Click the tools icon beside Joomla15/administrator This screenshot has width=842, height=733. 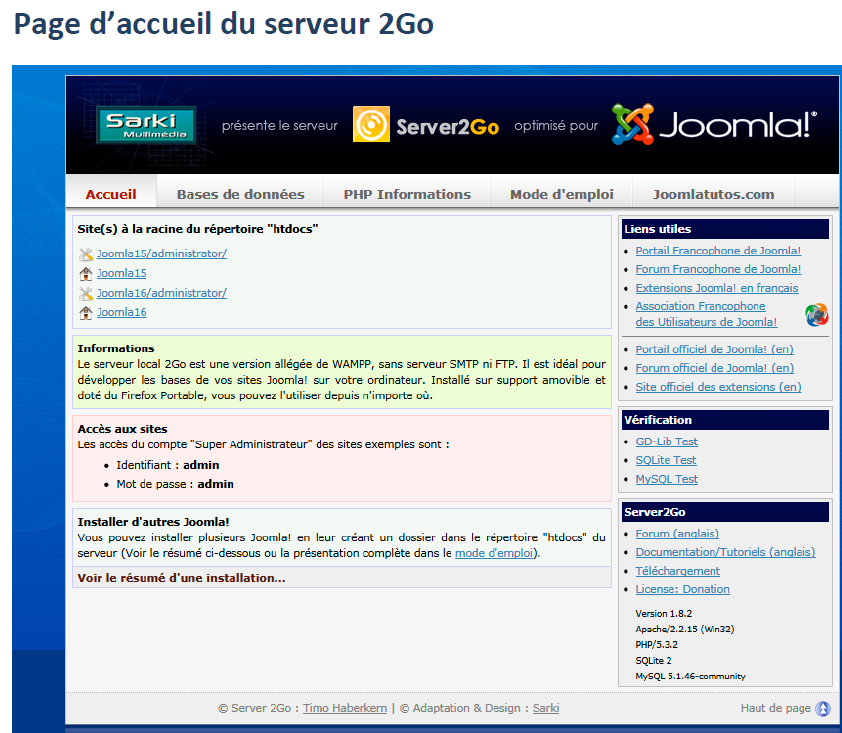click(86, 254)
